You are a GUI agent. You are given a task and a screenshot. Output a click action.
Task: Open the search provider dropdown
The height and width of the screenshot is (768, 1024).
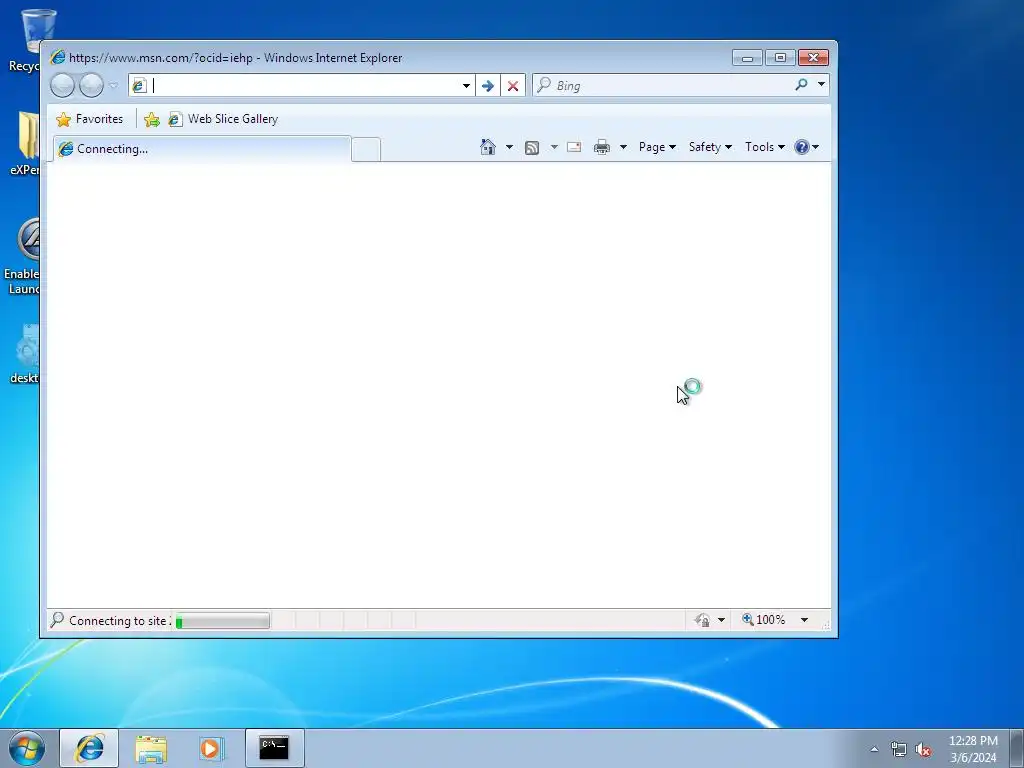tap(822, 85)
